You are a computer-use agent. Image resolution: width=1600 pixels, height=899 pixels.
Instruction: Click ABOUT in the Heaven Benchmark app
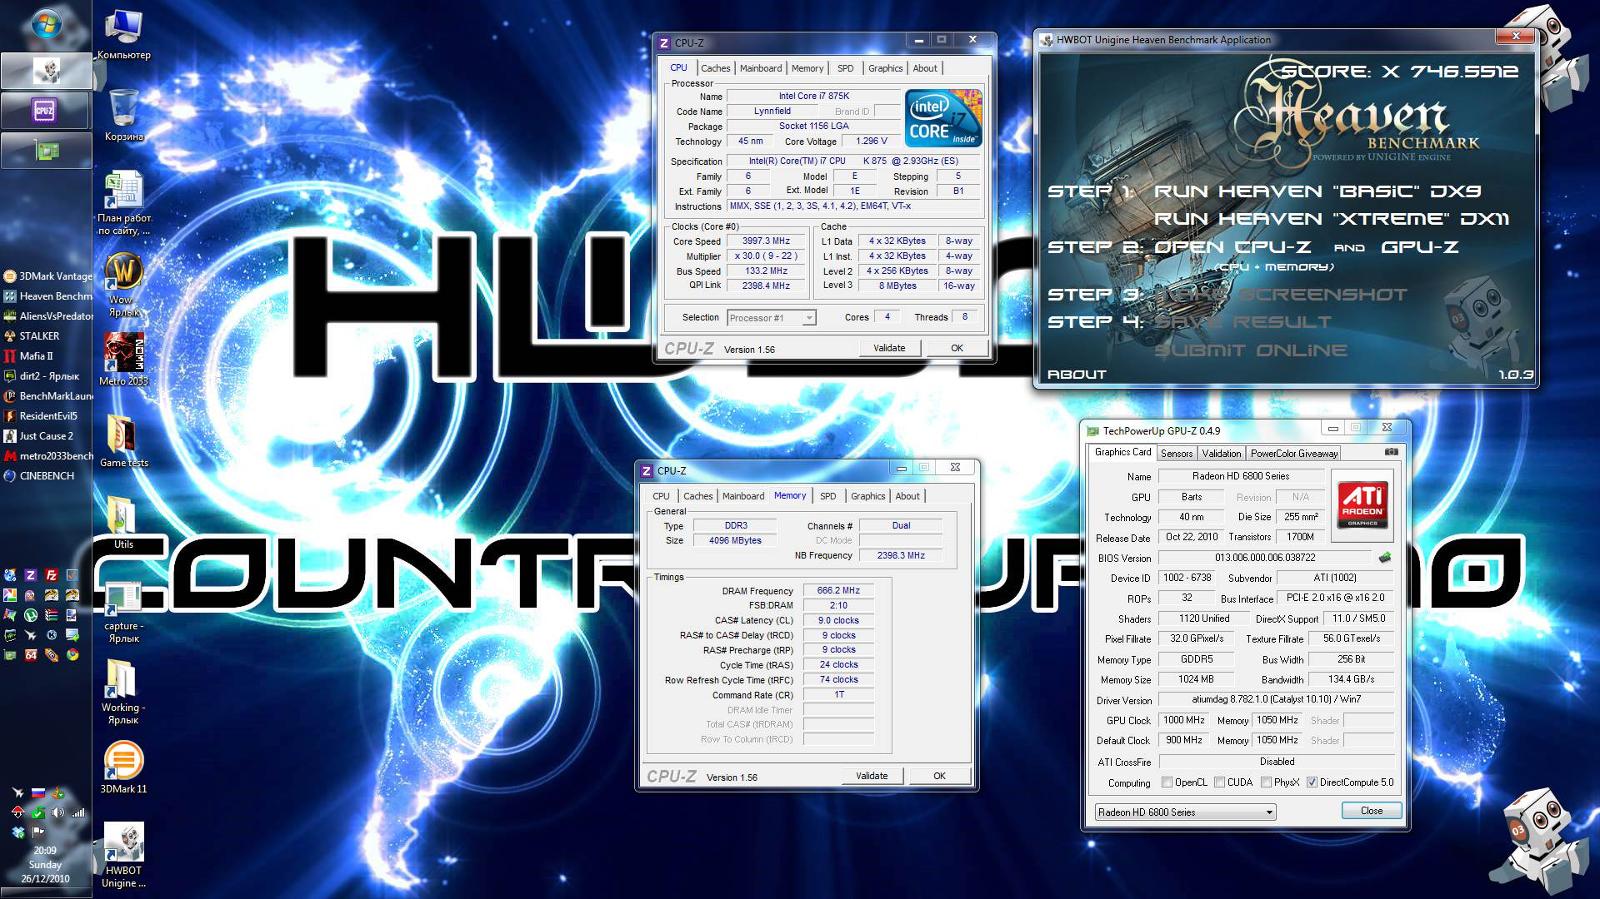click(x=1077, y=374)
